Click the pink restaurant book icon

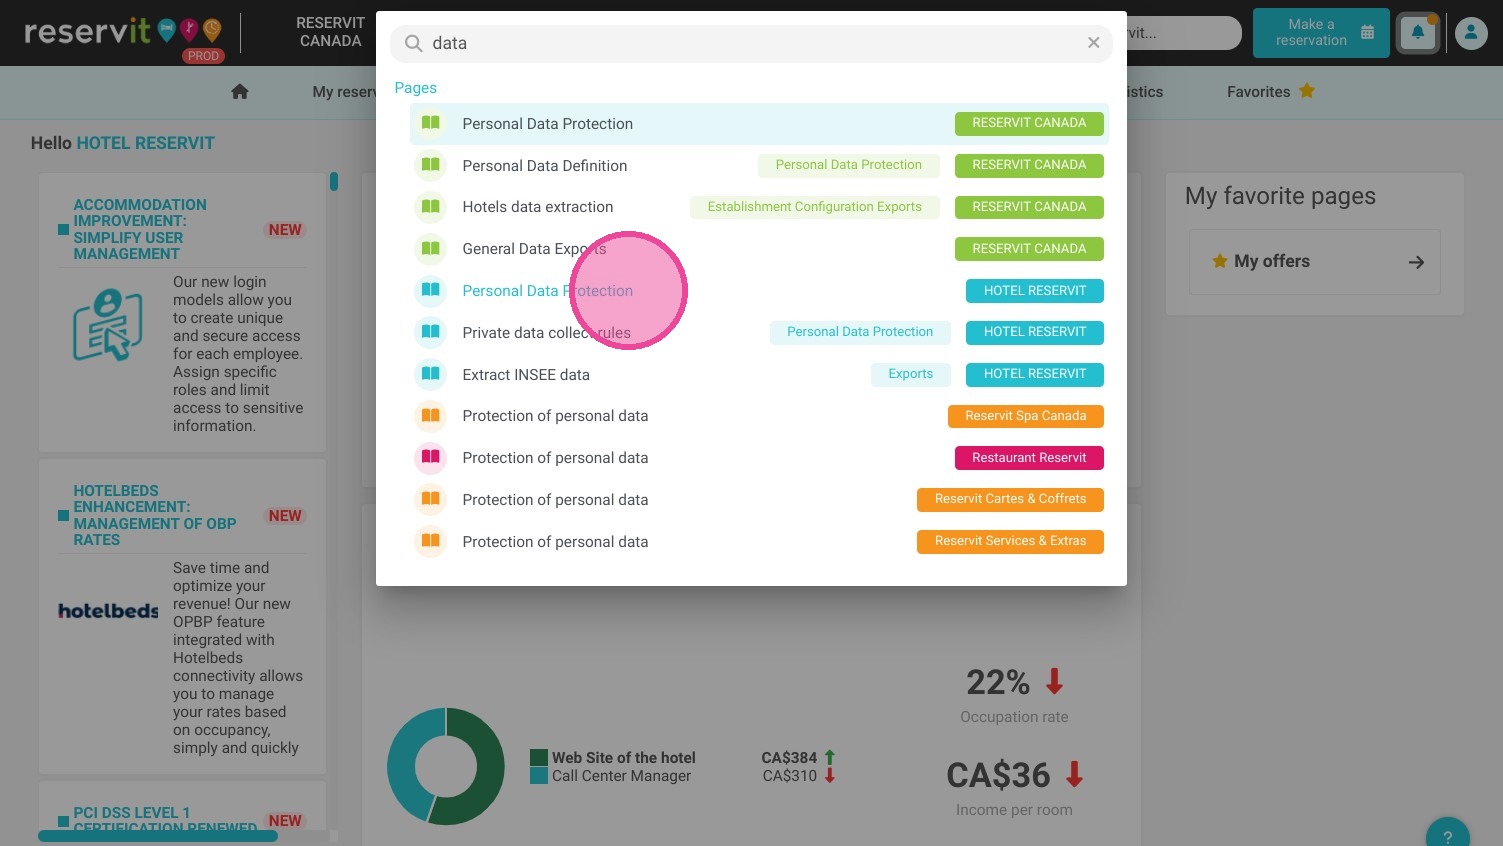[x=430, y=458]
